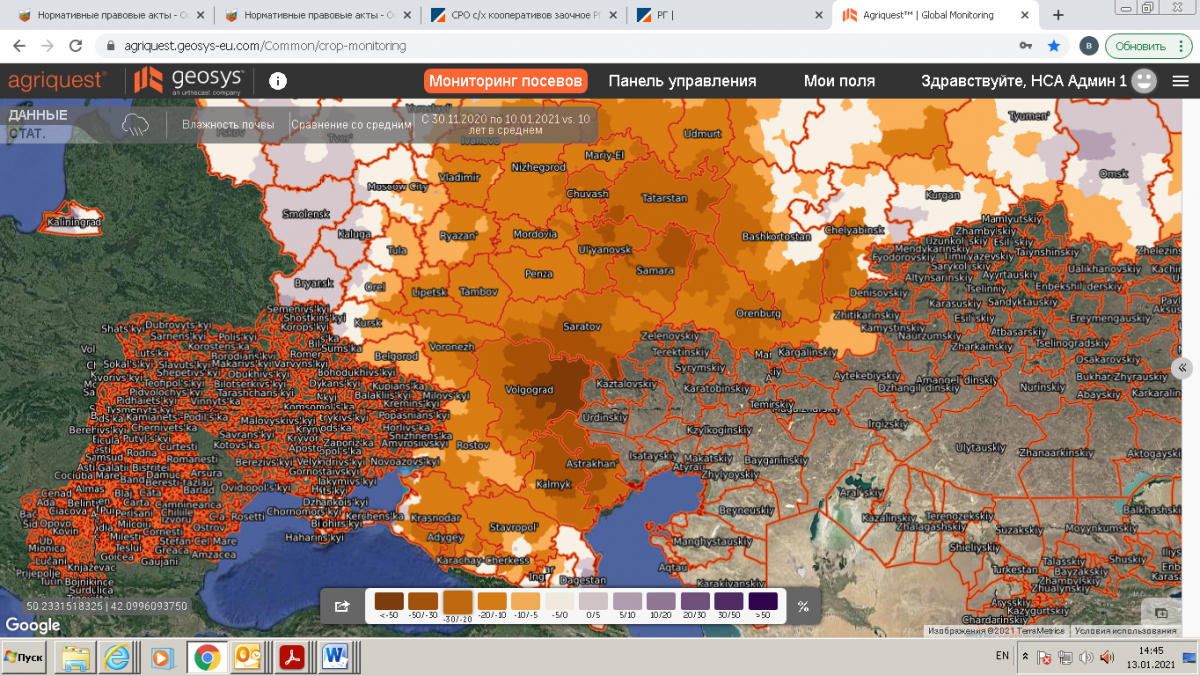Click the Saratov region label on the map
The image size is (1200, 676).
coord(581,327)
